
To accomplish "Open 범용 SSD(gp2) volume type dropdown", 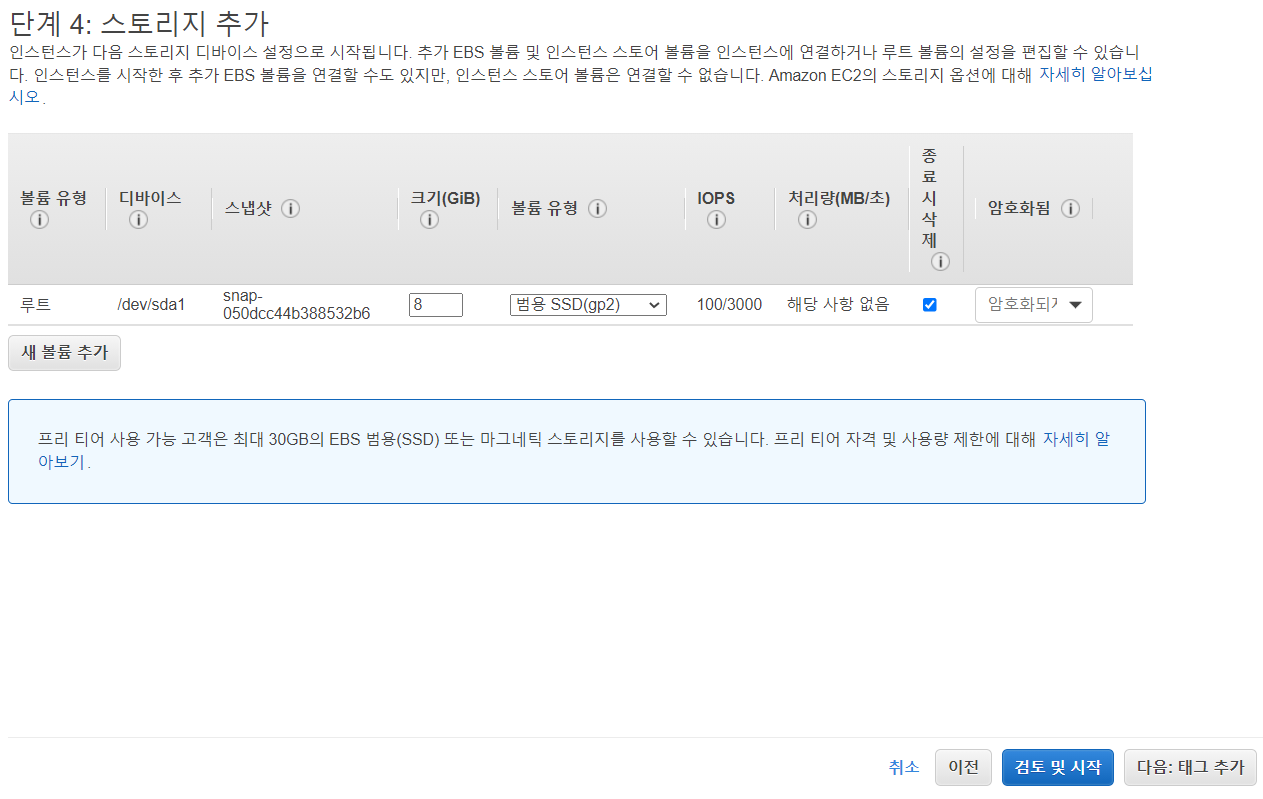I will click(588, 305).
